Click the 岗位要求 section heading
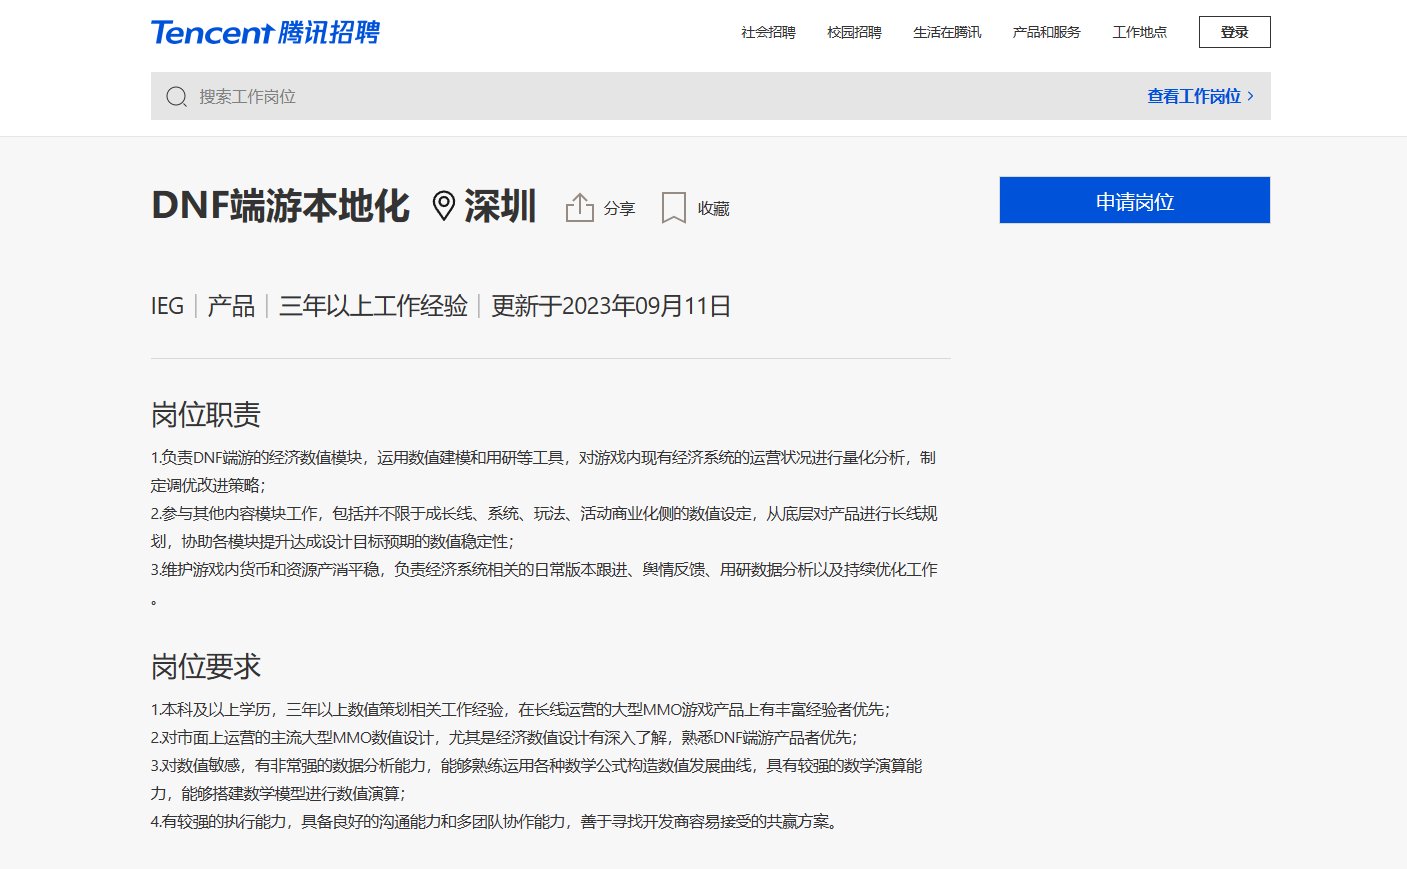Screen dimensions: 1407x869 [x=206, y=666]
